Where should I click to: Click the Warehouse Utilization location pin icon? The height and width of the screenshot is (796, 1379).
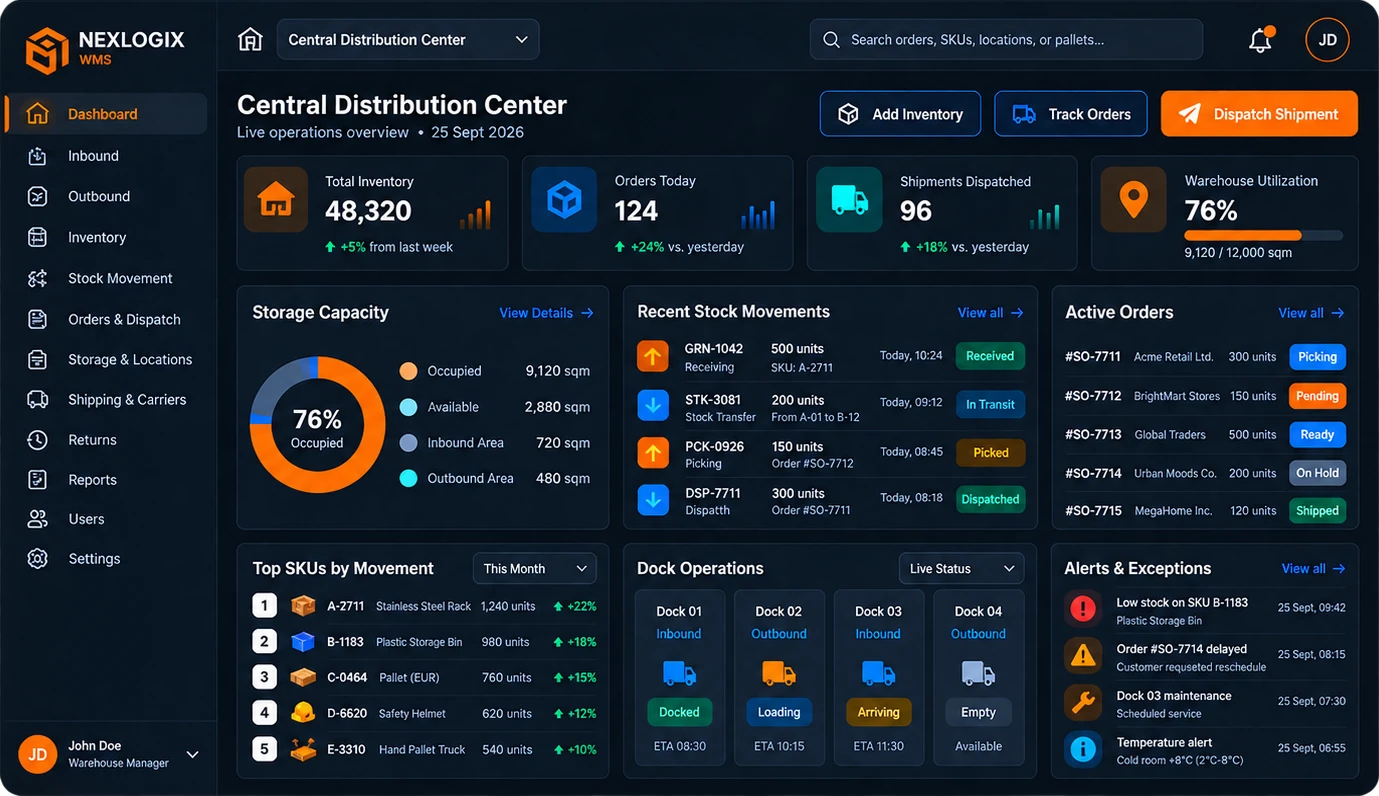(x=1133, y=200)
